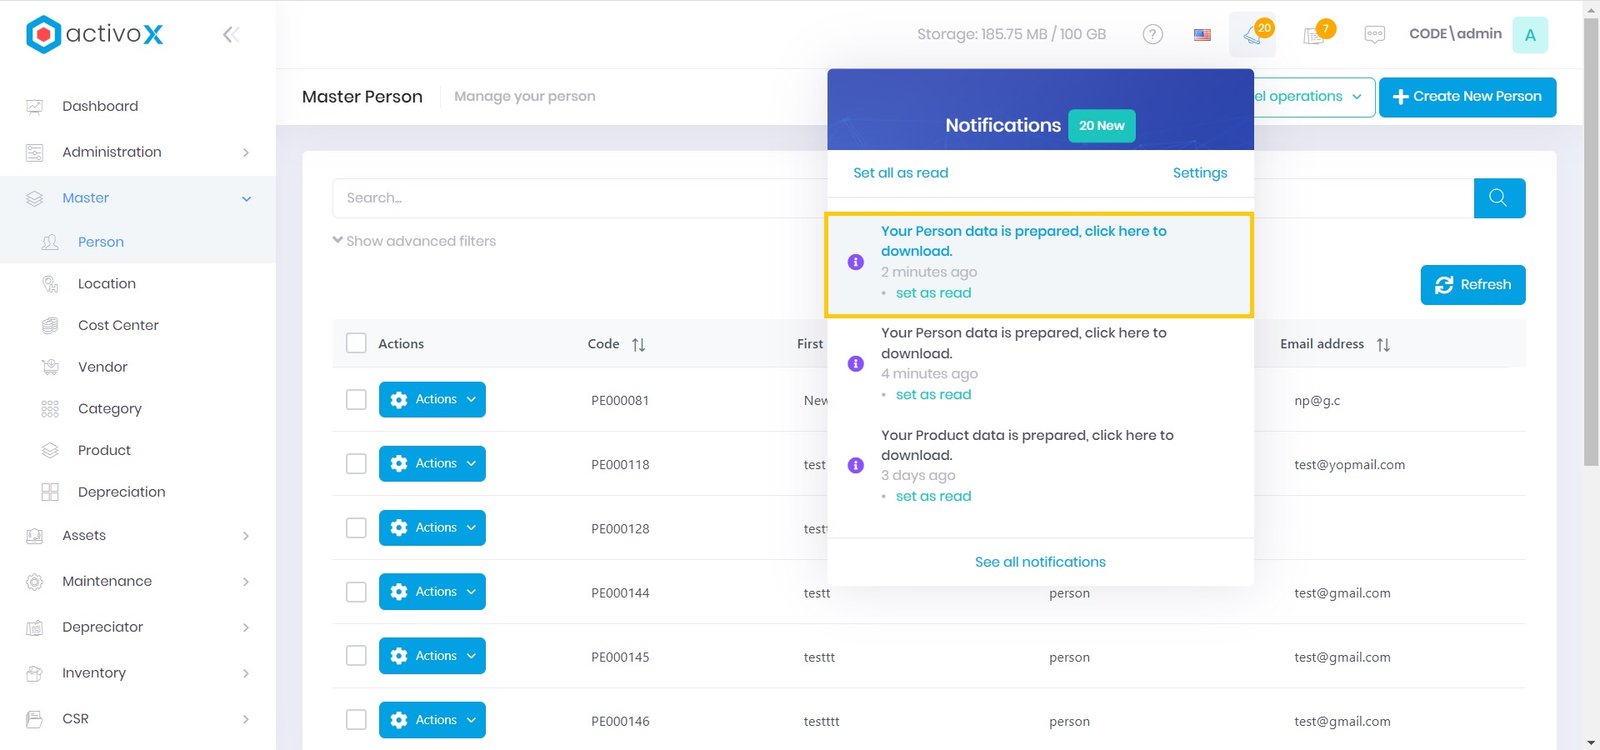Click Create New Person button
The image size is (1600, 750).
[1466, 97]
